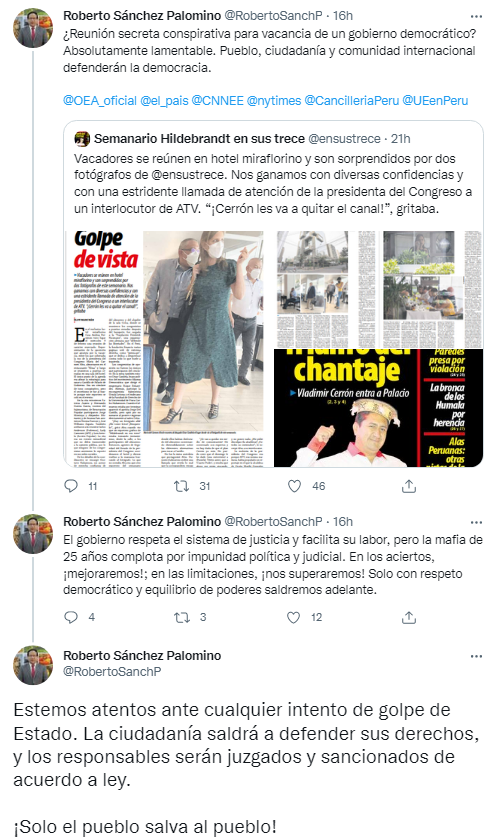Open the @nytimes mention link
This screenshot has height=840, width=497.
pyautogui.click(x=274, y=101)
